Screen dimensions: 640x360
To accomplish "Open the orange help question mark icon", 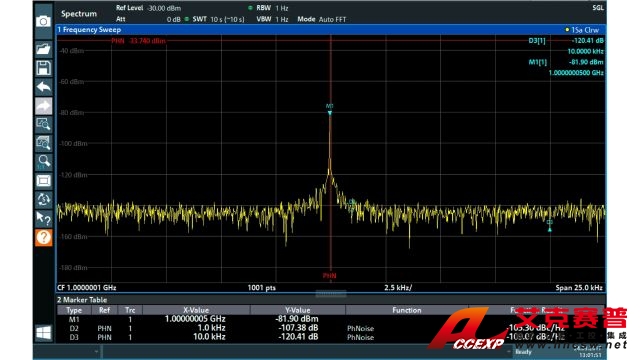I will 43,237.
